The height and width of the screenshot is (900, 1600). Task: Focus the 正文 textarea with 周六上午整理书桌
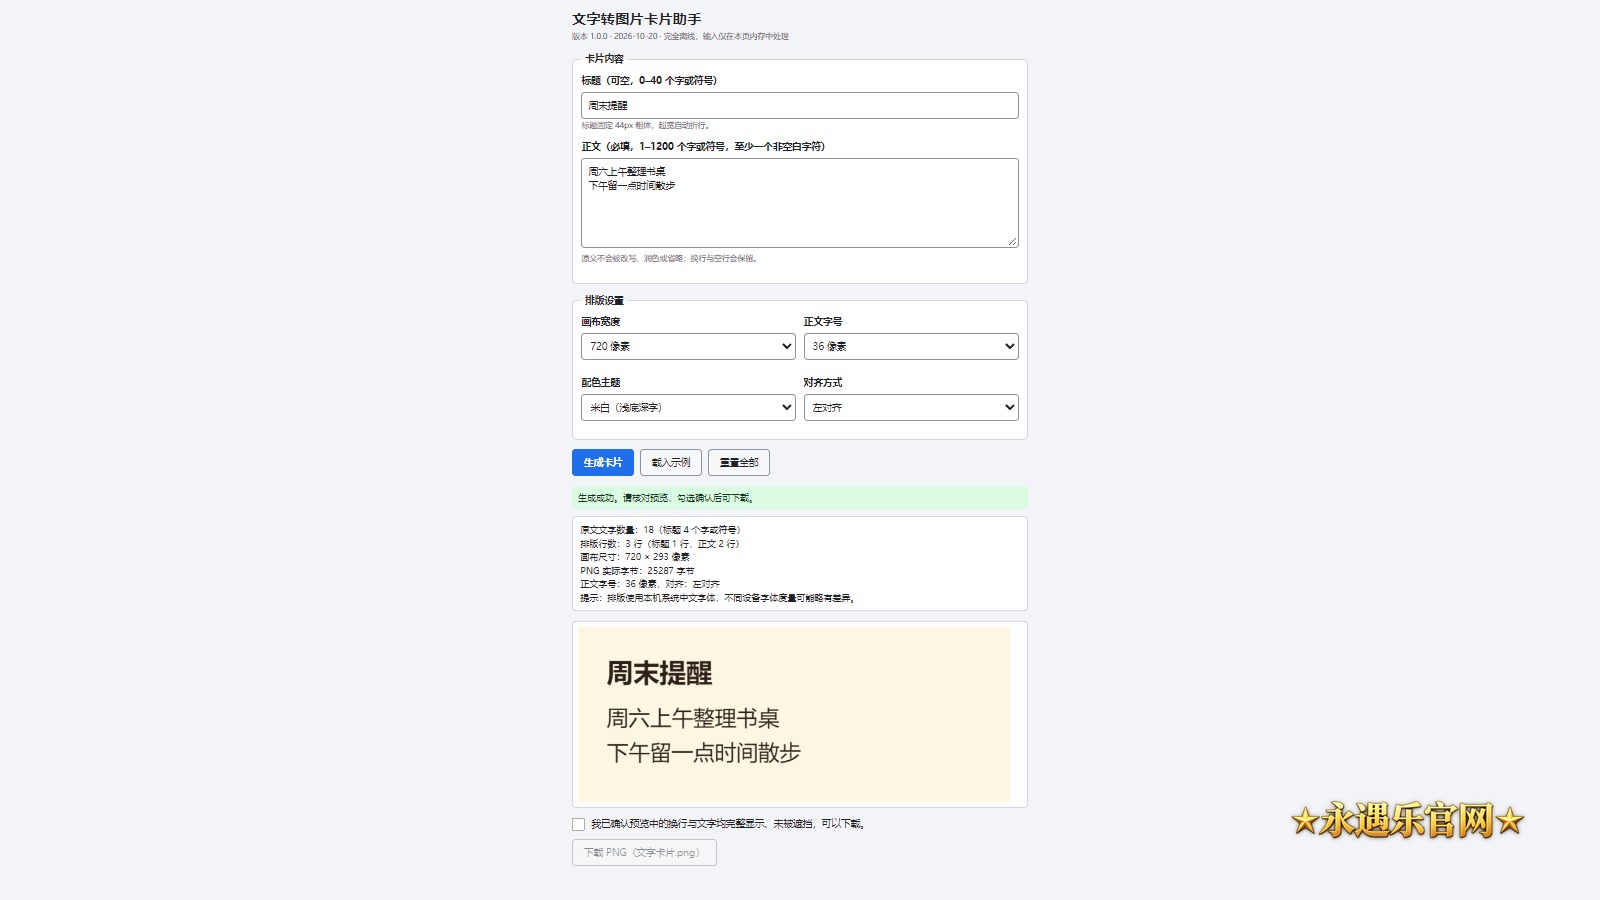[x=799, y=203]
